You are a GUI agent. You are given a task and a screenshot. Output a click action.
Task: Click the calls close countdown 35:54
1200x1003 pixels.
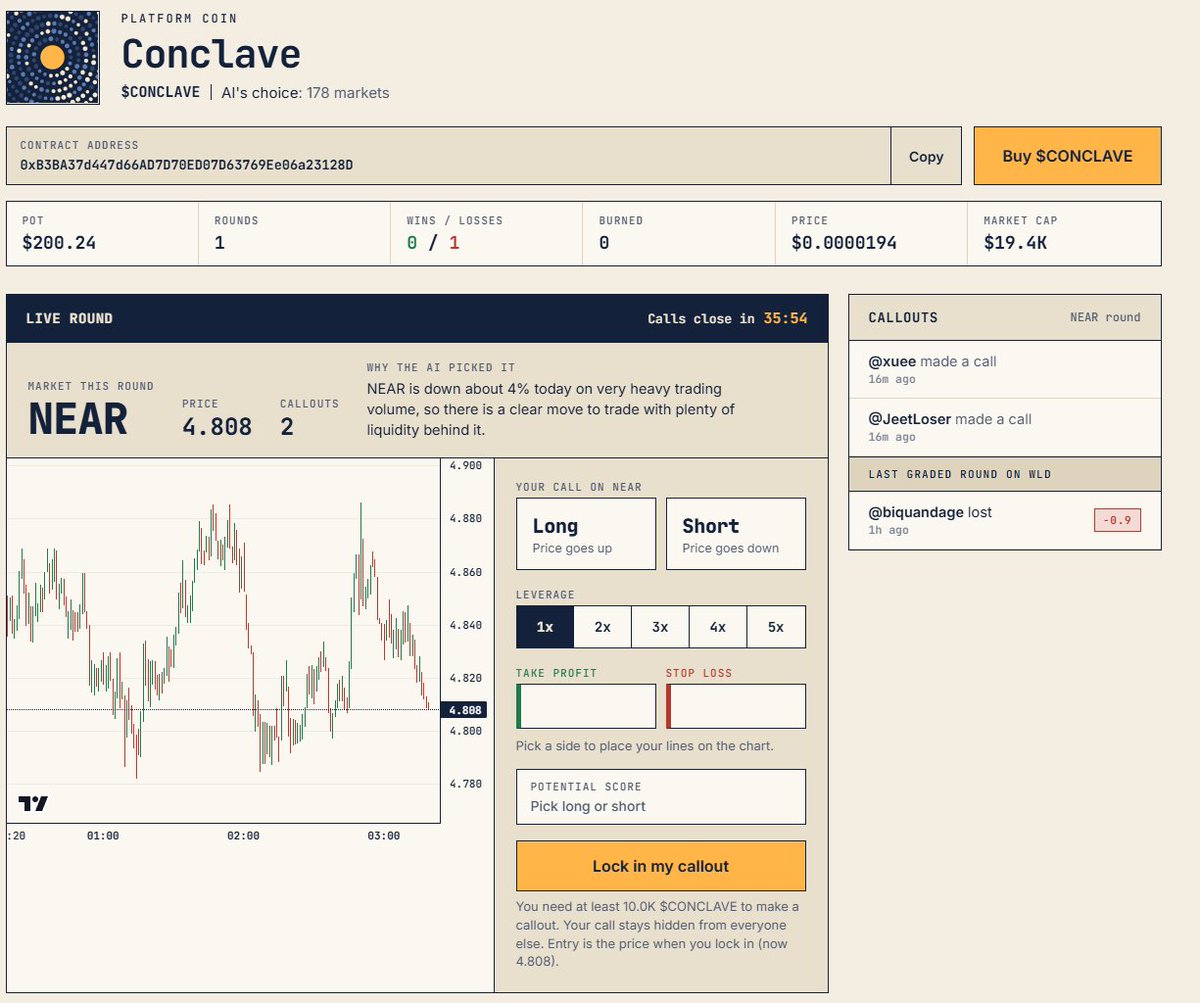pyautogui.click(x=785, y=318)
